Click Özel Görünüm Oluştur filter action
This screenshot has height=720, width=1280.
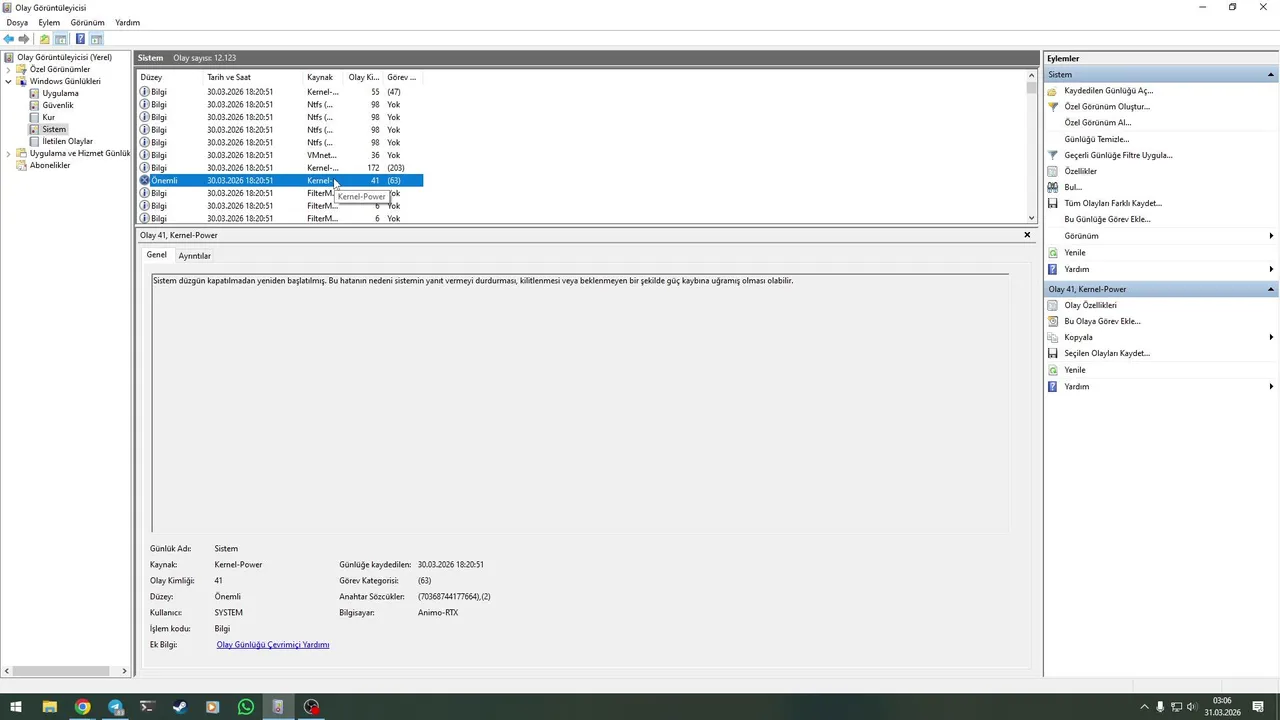(x=1107, y=107)
